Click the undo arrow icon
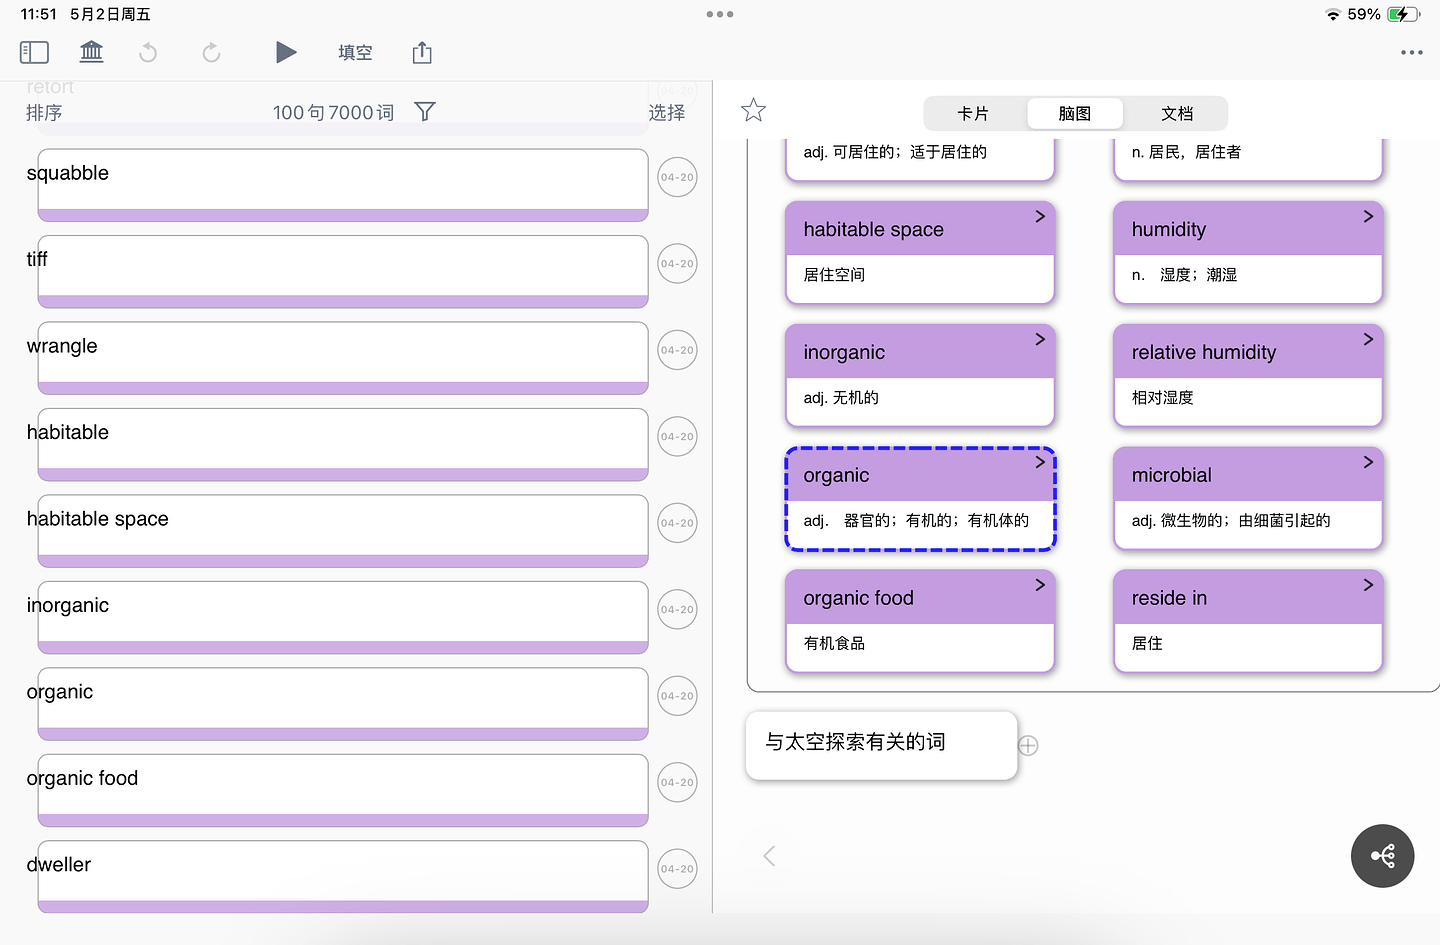The image size is (1440, 945). coord(148,52)
